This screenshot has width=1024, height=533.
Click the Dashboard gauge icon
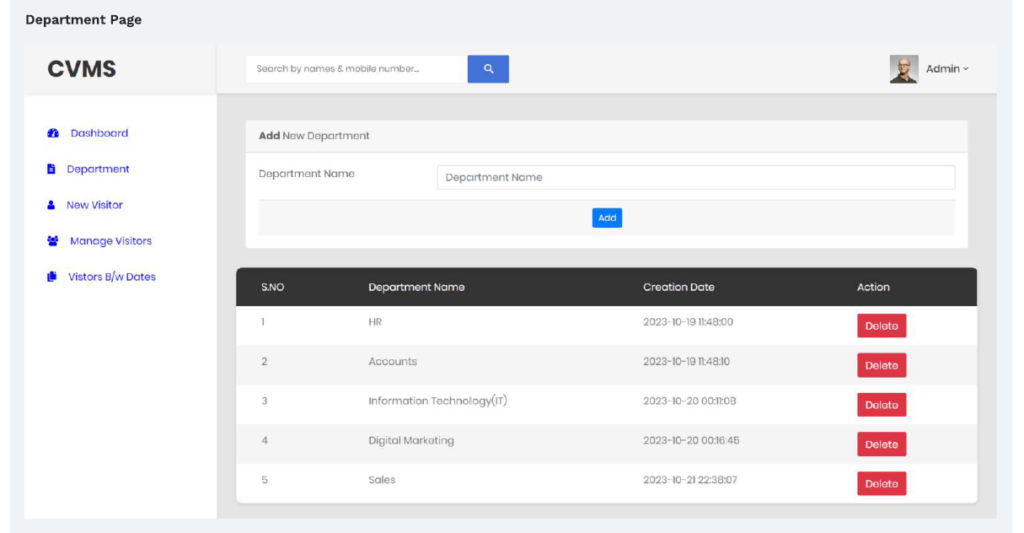(x=53, y=133)
